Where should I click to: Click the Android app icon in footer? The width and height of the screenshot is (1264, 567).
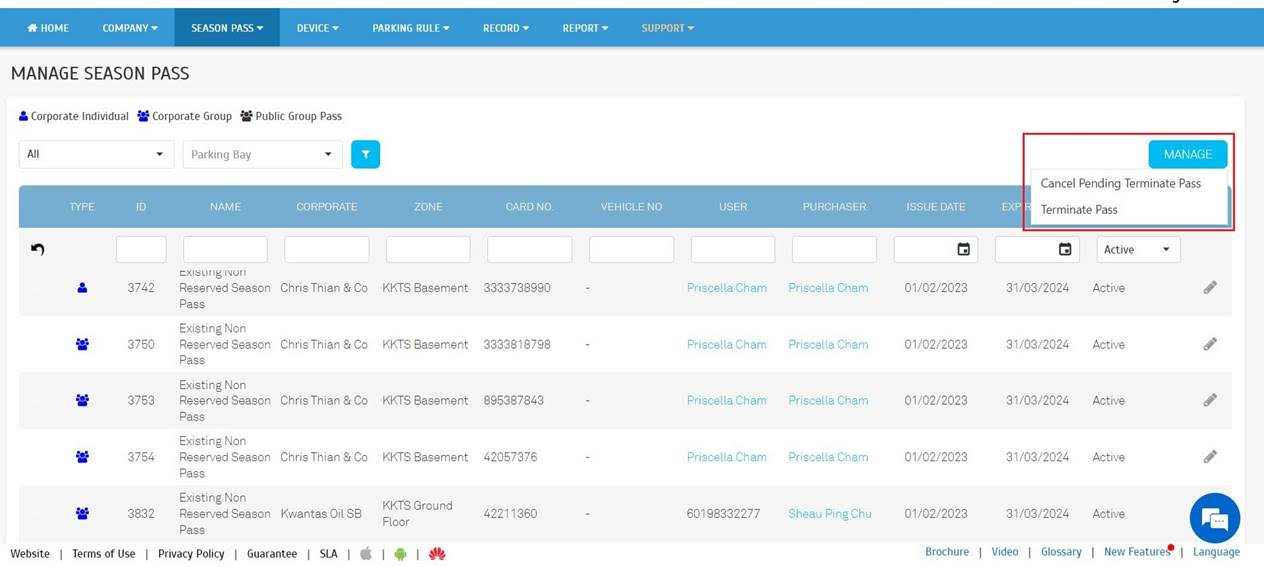coord(400,554)
